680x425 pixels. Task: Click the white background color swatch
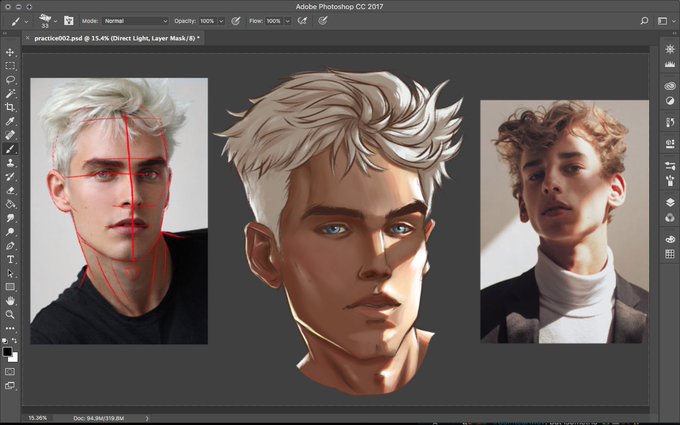pos(14,358)
